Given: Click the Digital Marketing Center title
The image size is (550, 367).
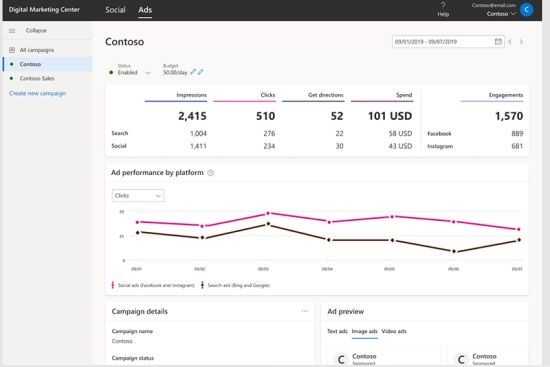Looking at the screenshot, I should click(x=44, y=9).
